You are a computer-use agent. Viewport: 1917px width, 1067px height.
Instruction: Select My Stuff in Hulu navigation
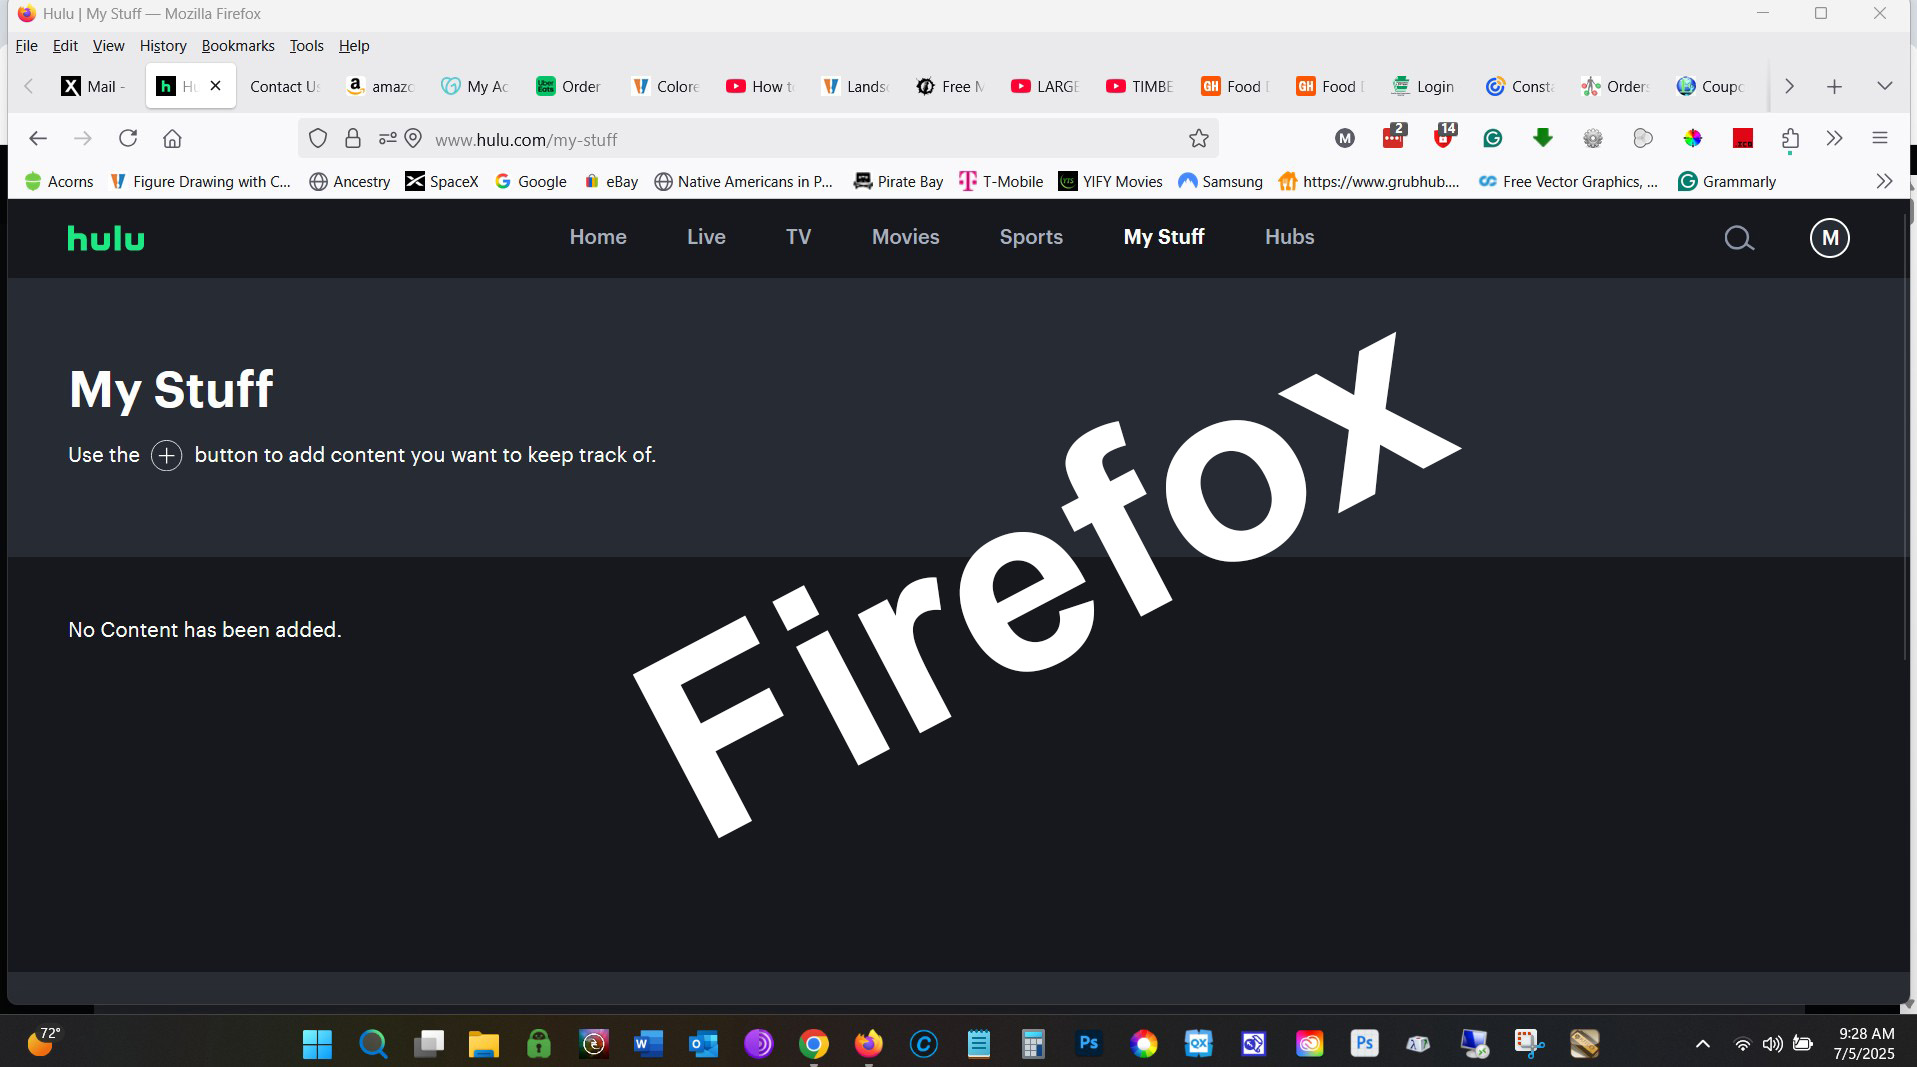pyautogui.click(x=1164, y=237)
